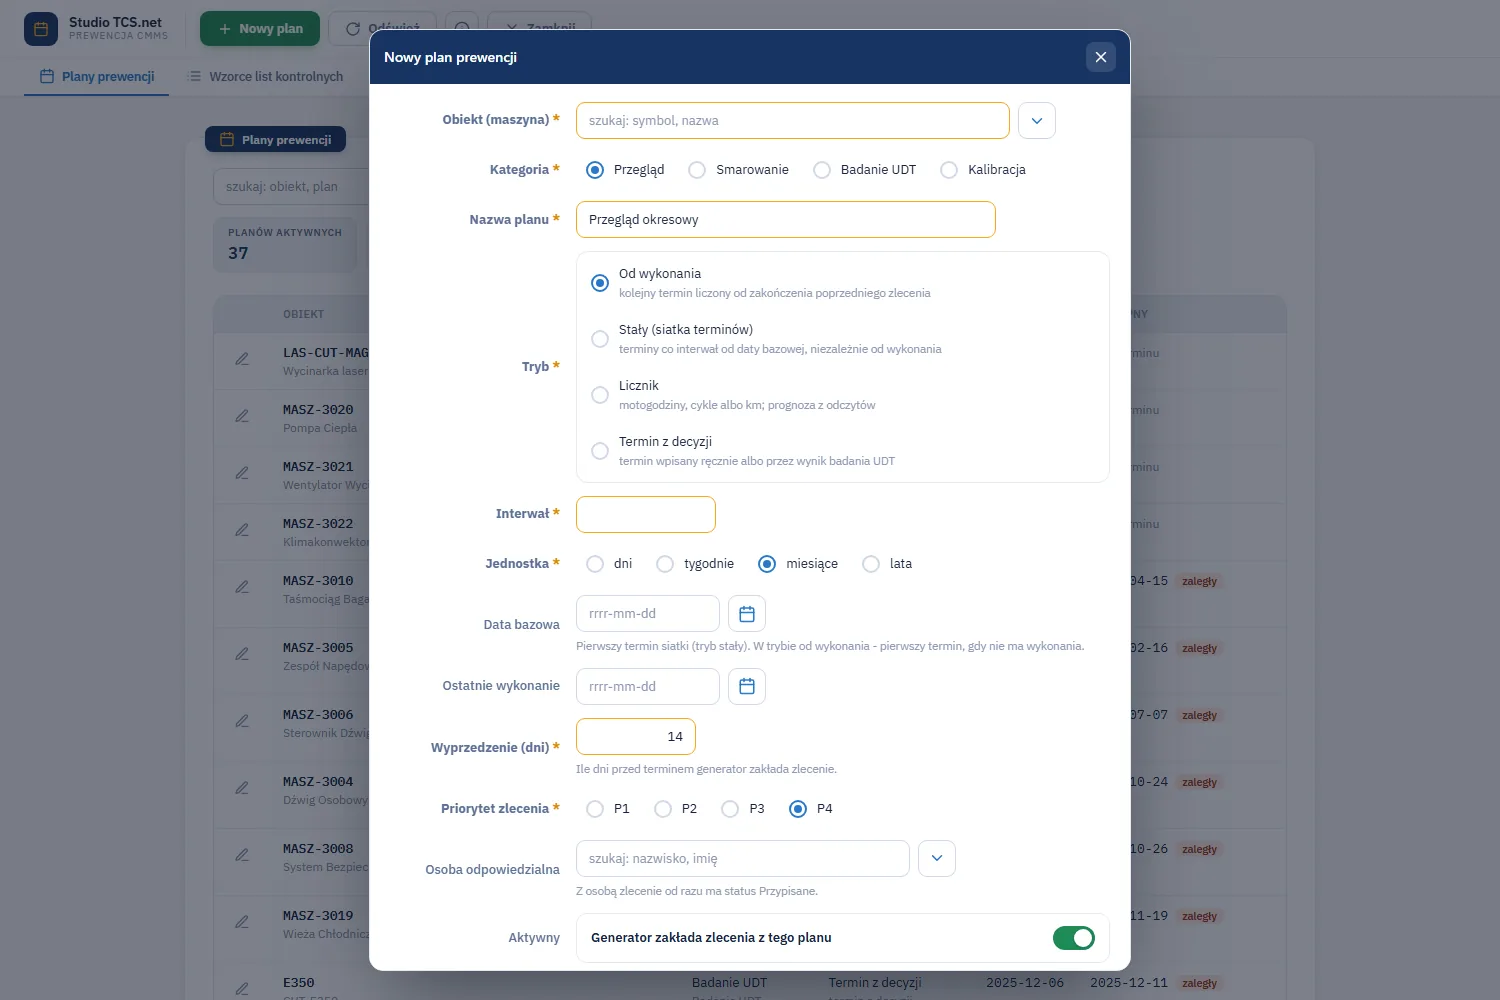Click the Nowy plan button
The width and height of the screenshot is (1500, 1000).
[260, 29]
